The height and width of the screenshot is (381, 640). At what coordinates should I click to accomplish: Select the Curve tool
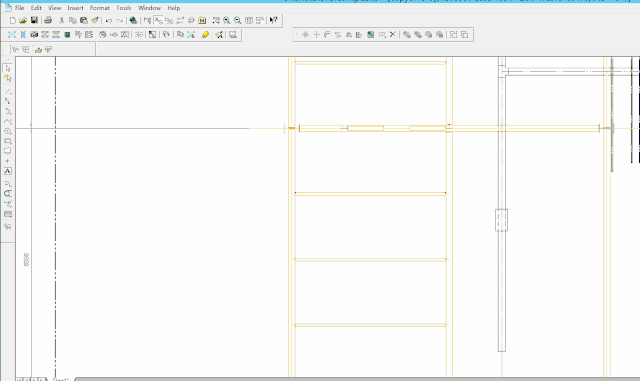pyautogui.click(x=8, y=121)
